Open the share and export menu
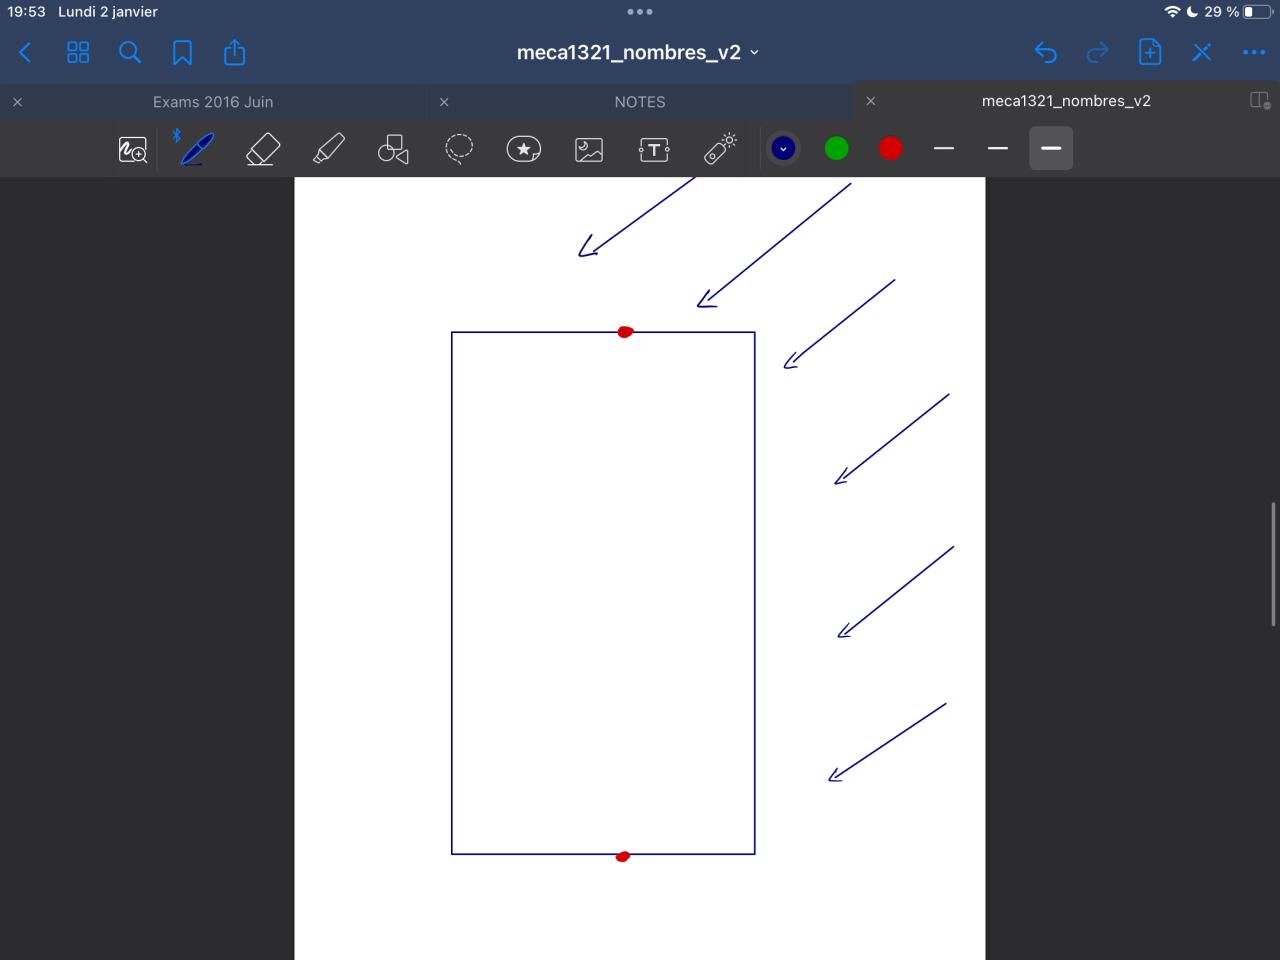 234,52
